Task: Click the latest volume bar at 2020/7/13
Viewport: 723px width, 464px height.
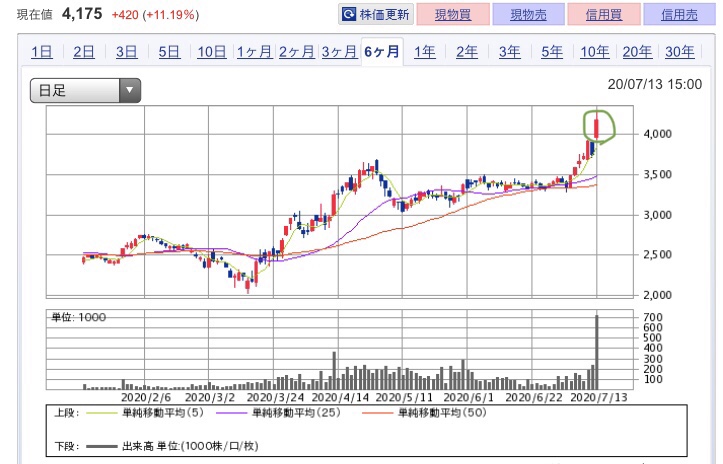Action: point(597,352)
